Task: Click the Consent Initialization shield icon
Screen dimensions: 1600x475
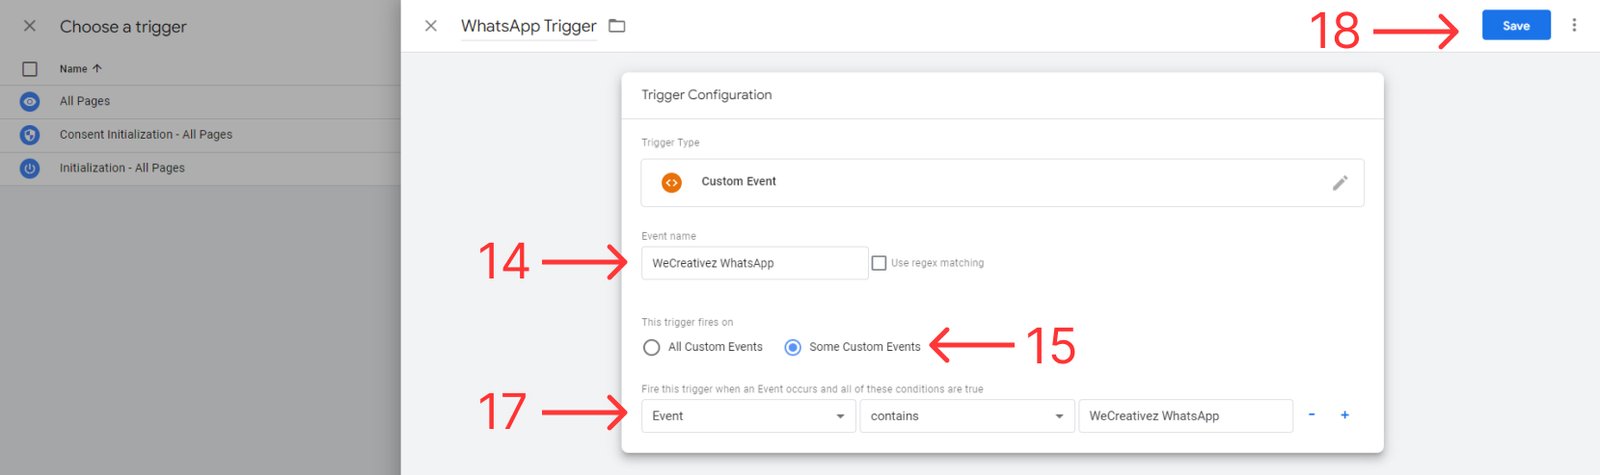Action: pos(30,135)
